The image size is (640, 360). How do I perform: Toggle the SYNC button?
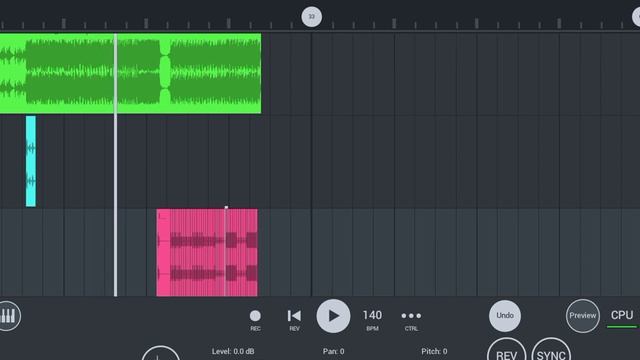(551, 350)
